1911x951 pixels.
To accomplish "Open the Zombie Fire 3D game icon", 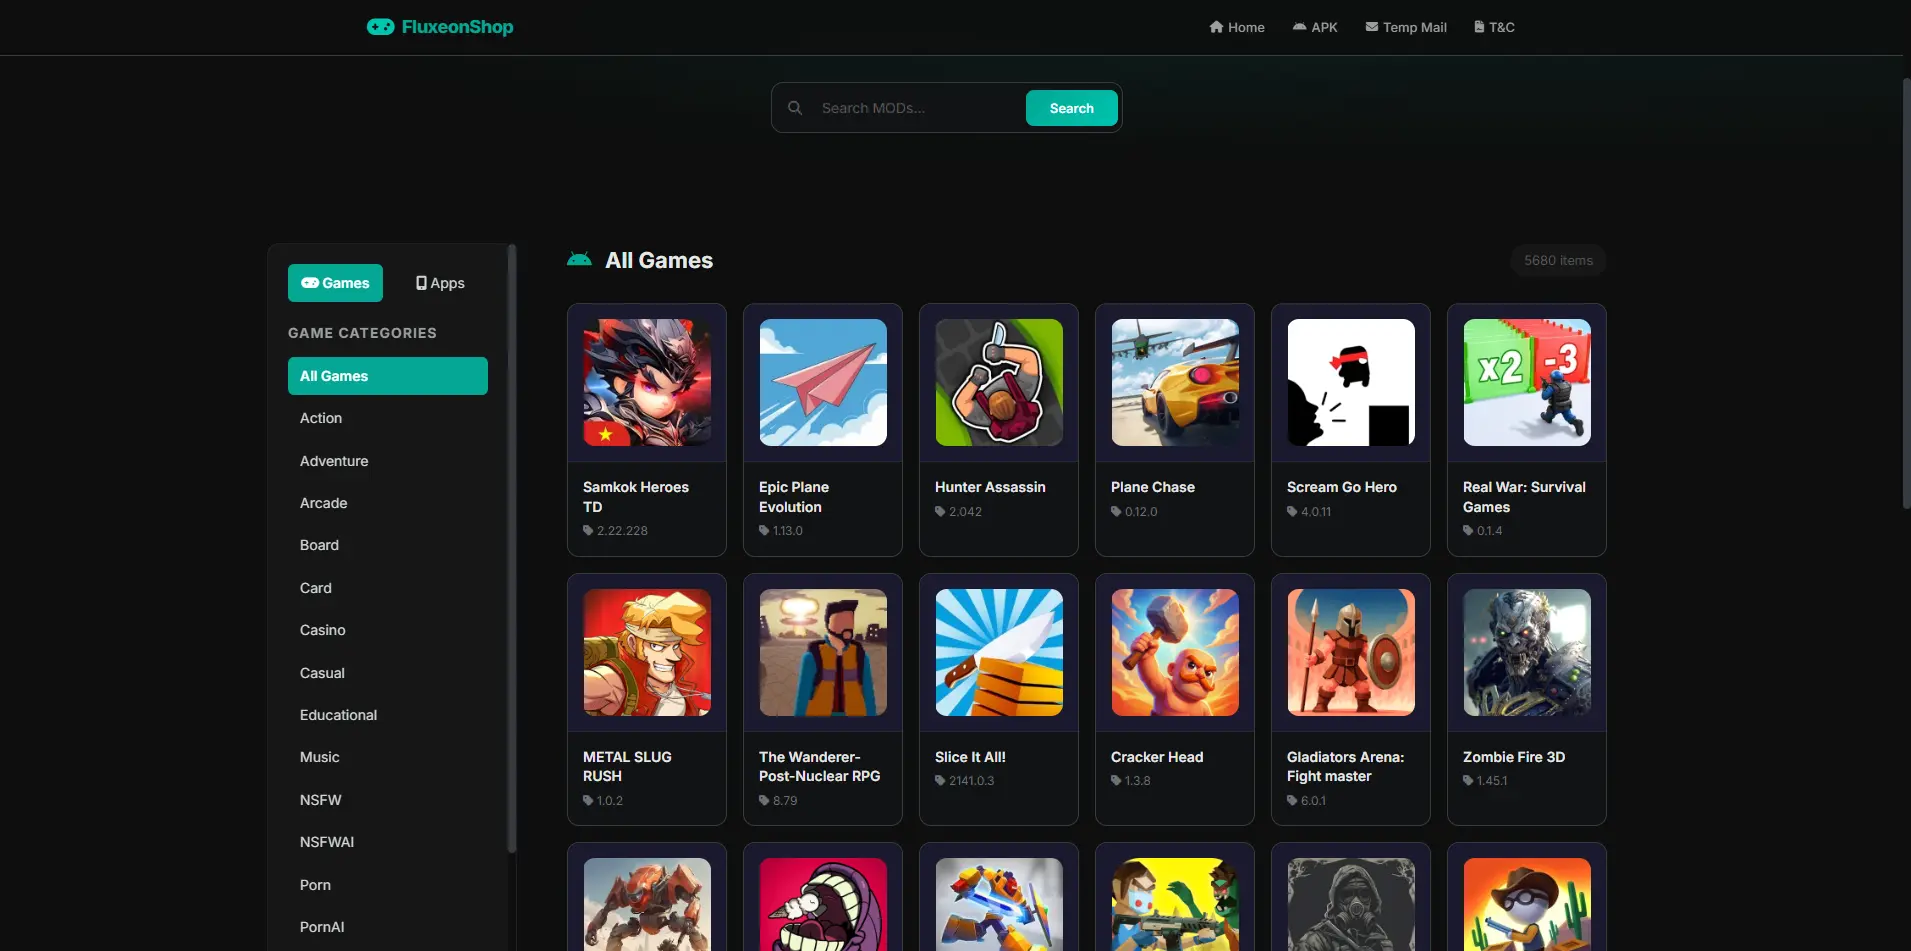I will click(1527, 652).
